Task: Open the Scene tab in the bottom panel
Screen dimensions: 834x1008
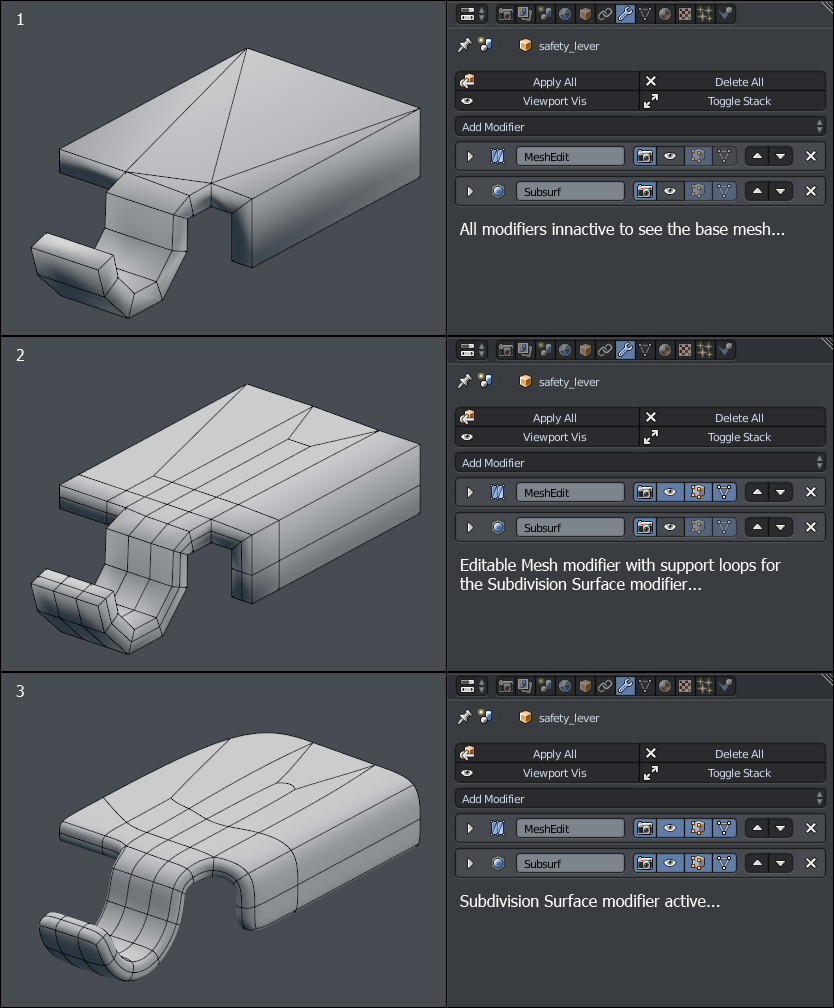Action: click(545, 686)
